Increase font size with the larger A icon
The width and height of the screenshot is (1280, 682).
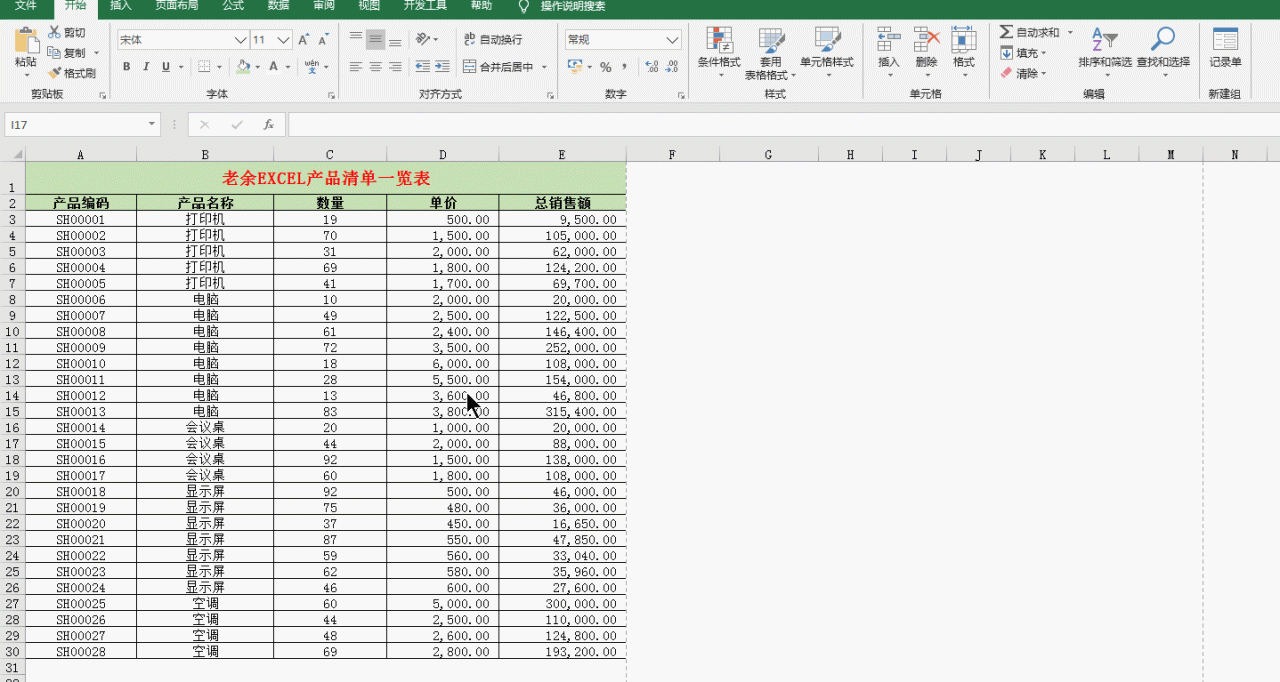point(303,40)
